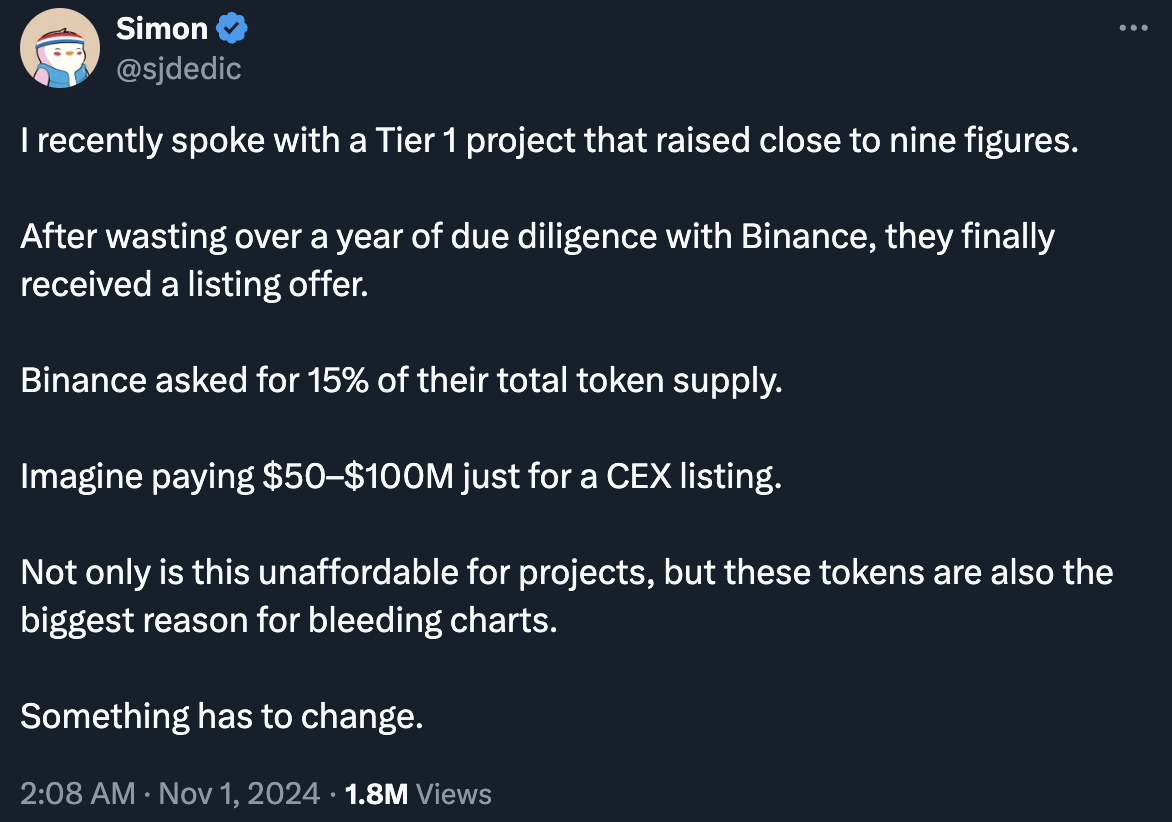Click the '$50–$100M' amount in the tweet
The image size is (1172, 822).
coord(358,477)
